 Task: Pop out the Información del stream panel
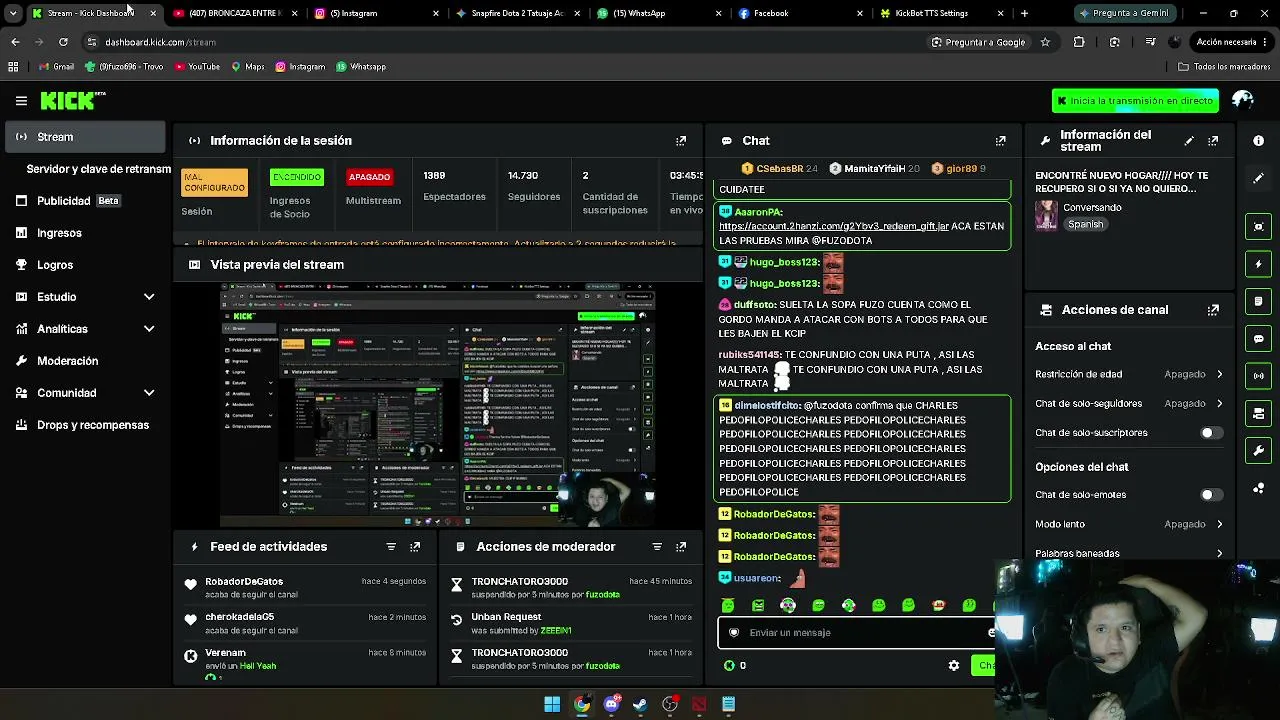coord(1213,141)
